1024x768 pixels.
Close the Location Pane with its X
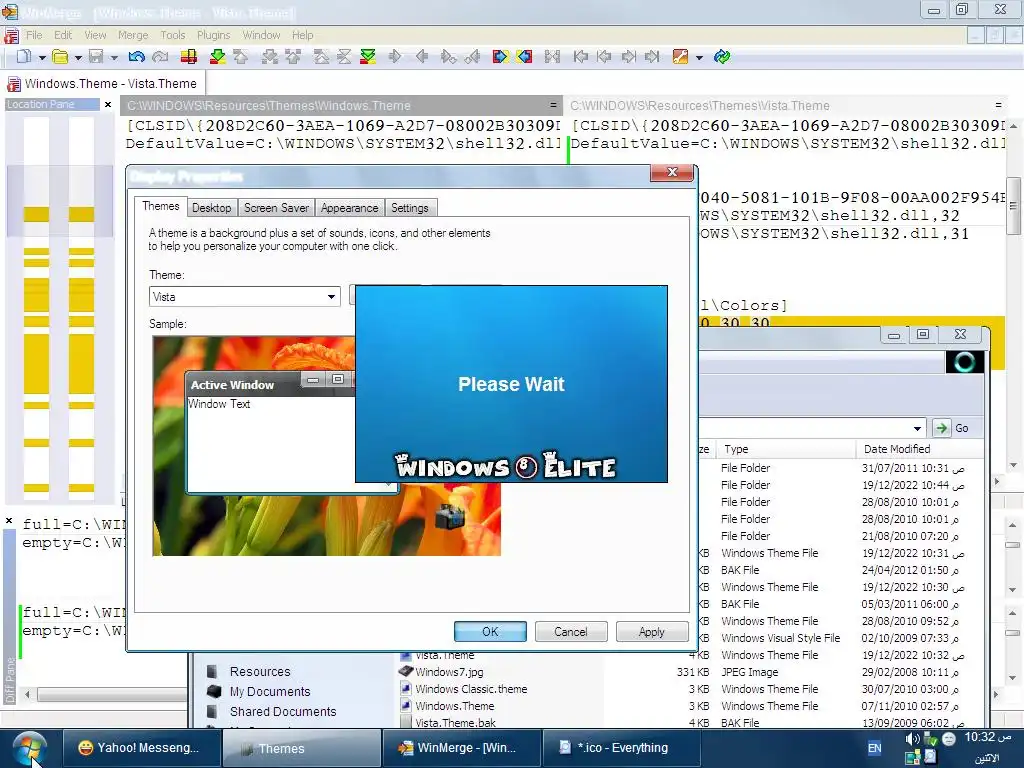[x=108, y=104]
